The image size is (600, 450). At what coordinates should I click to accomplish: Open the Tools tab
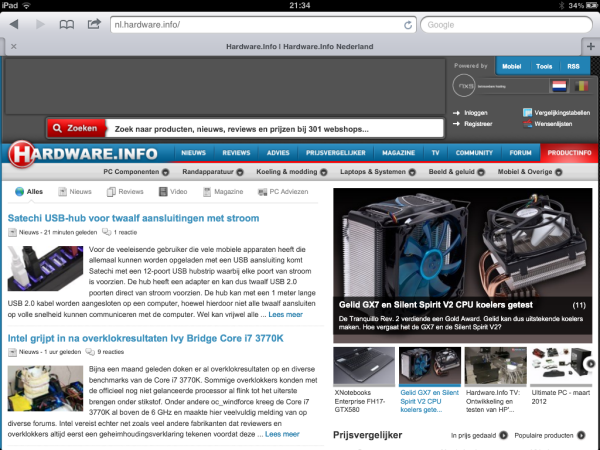pyautogui.click(x=544, y=66)
